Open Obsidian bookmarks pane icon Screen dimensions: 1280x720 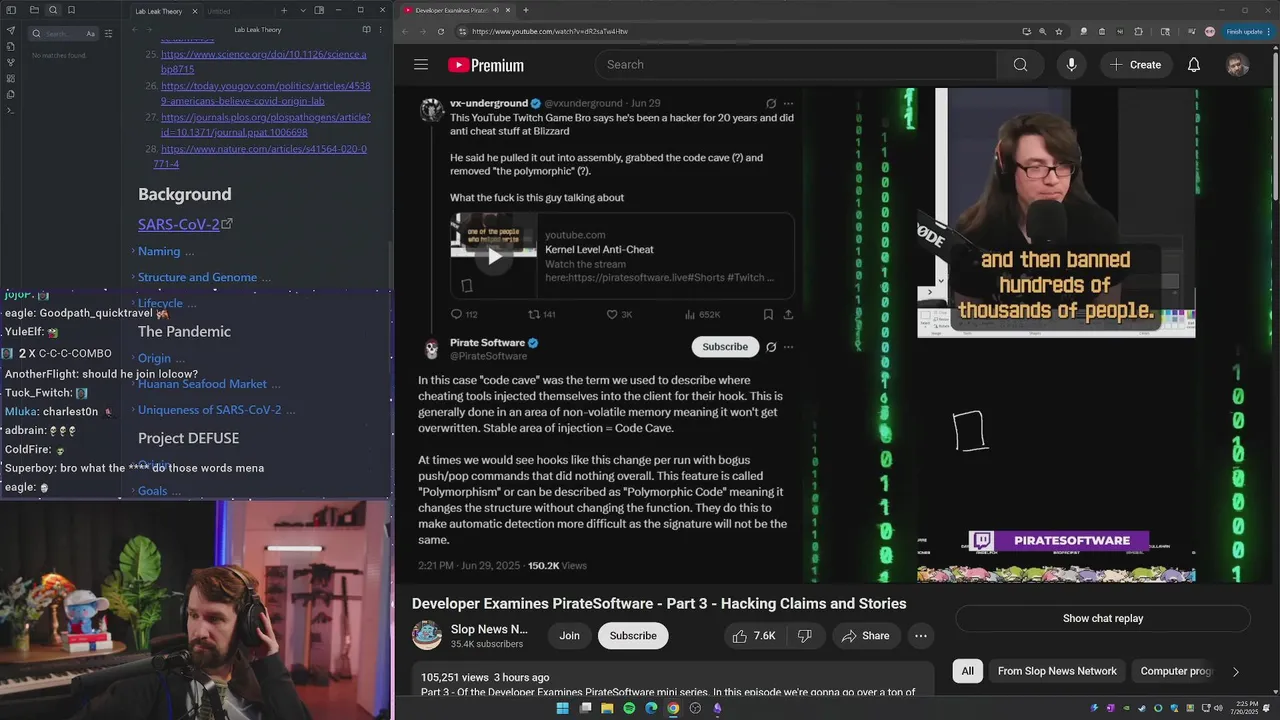pyautogui.click(x=71, y=10)
